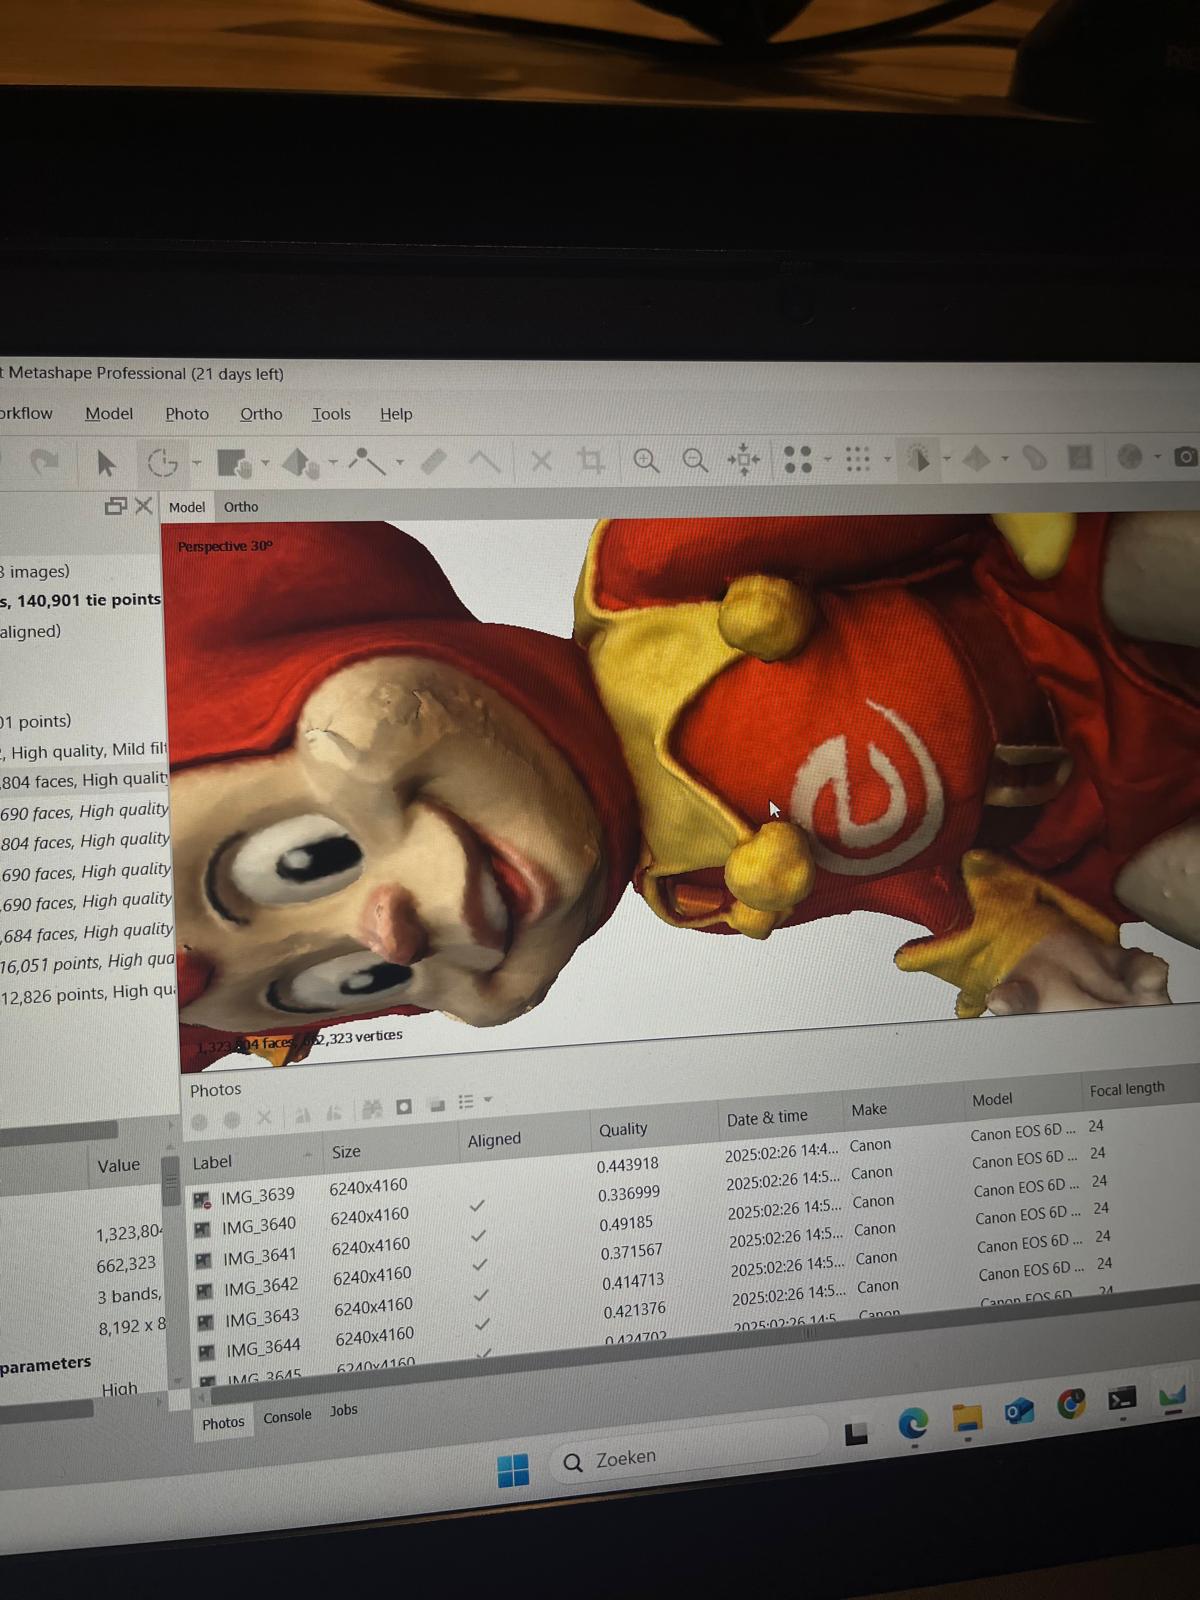Open the shape drawing dropdown arrow
This screenshot has height=1600, width=1200.
[400, 463]
